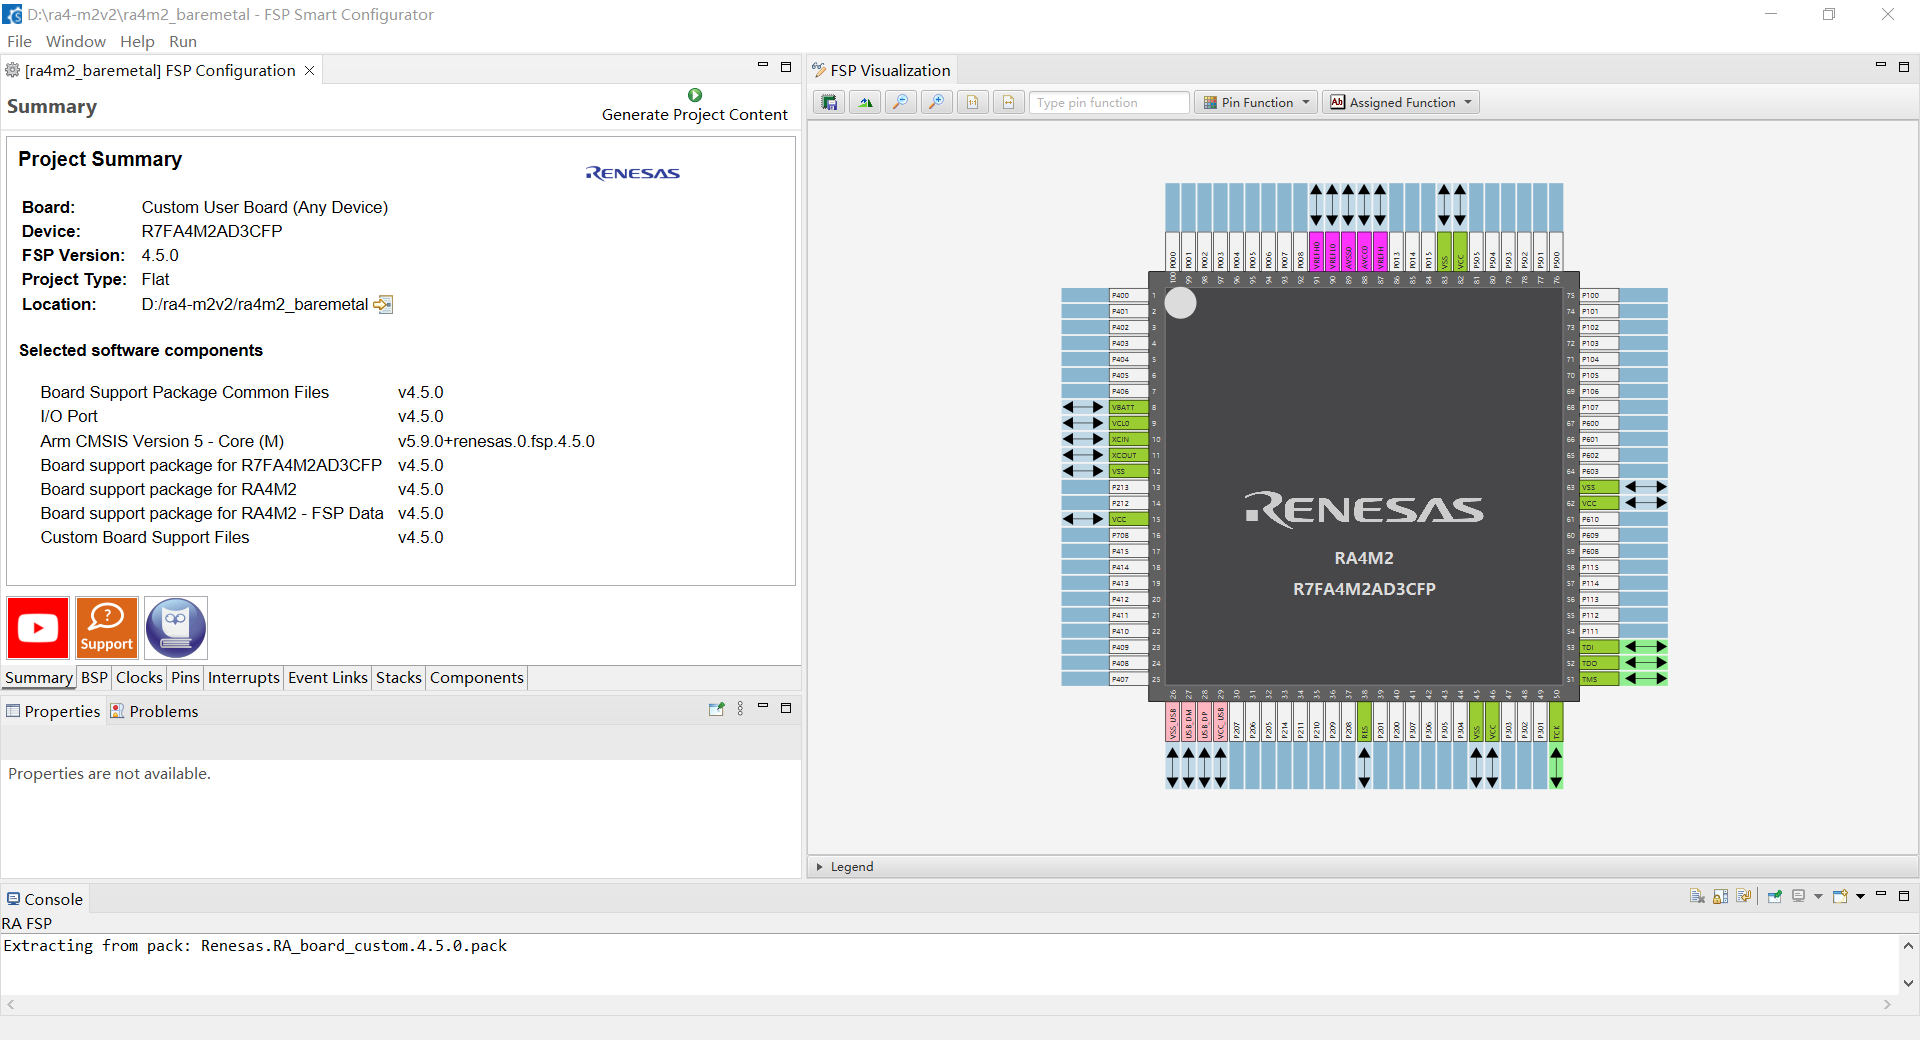Open the Pin Function dropdown
Screen dimensions: 1920x1040
pyautogui.click(x=1256, y=102)
